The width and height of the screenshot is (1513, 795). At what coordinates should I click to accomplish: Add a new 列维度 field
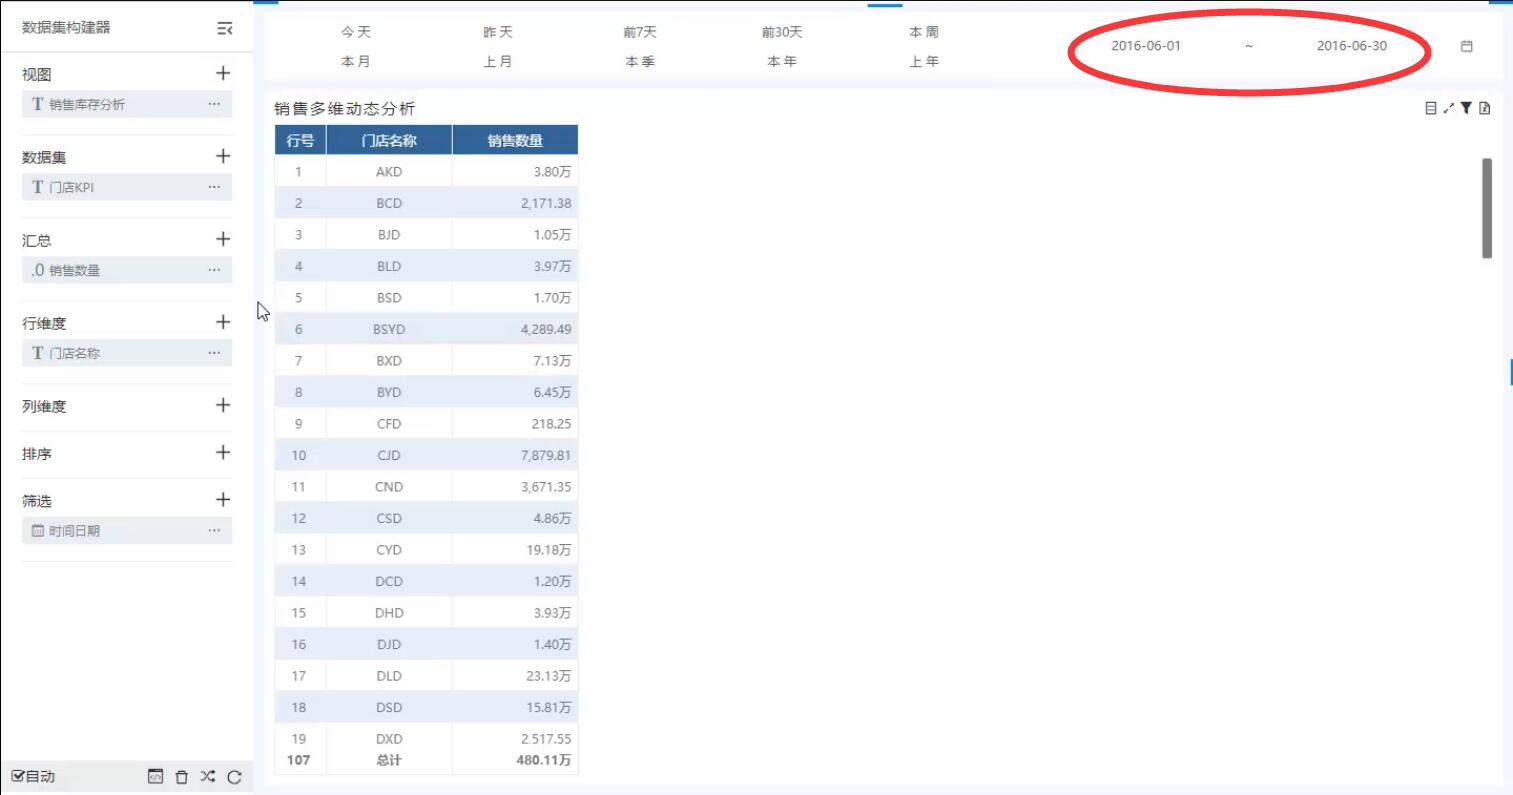pos(223,405)
